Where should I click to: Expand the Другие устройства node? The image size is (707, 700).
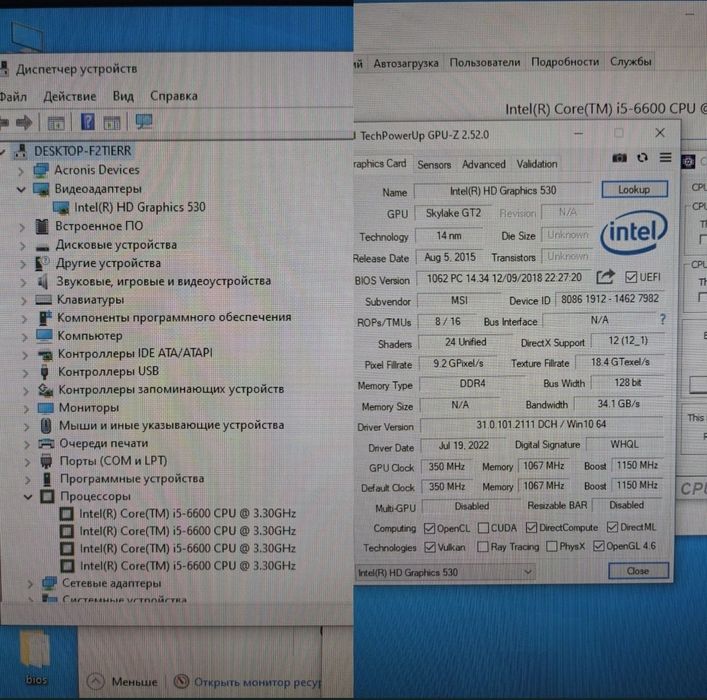22,264
